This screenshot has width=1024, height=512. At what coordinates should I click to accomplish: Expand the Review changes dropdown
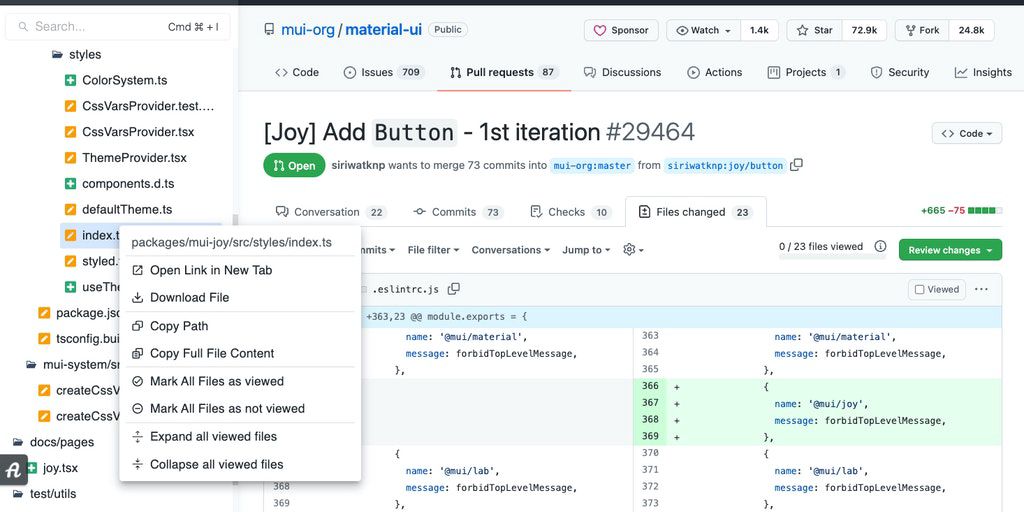(950, 250)
